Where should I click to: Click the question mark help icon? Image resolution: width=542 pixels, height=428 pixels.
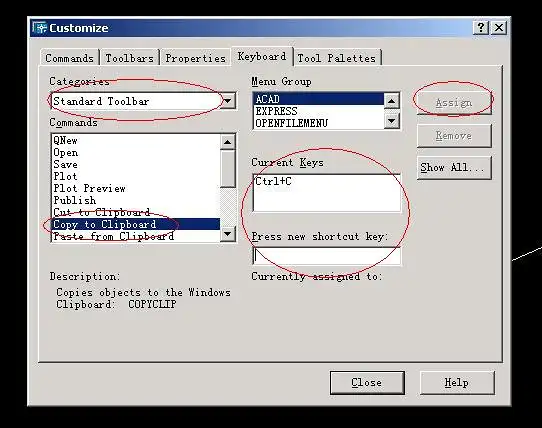coord(480,28)
